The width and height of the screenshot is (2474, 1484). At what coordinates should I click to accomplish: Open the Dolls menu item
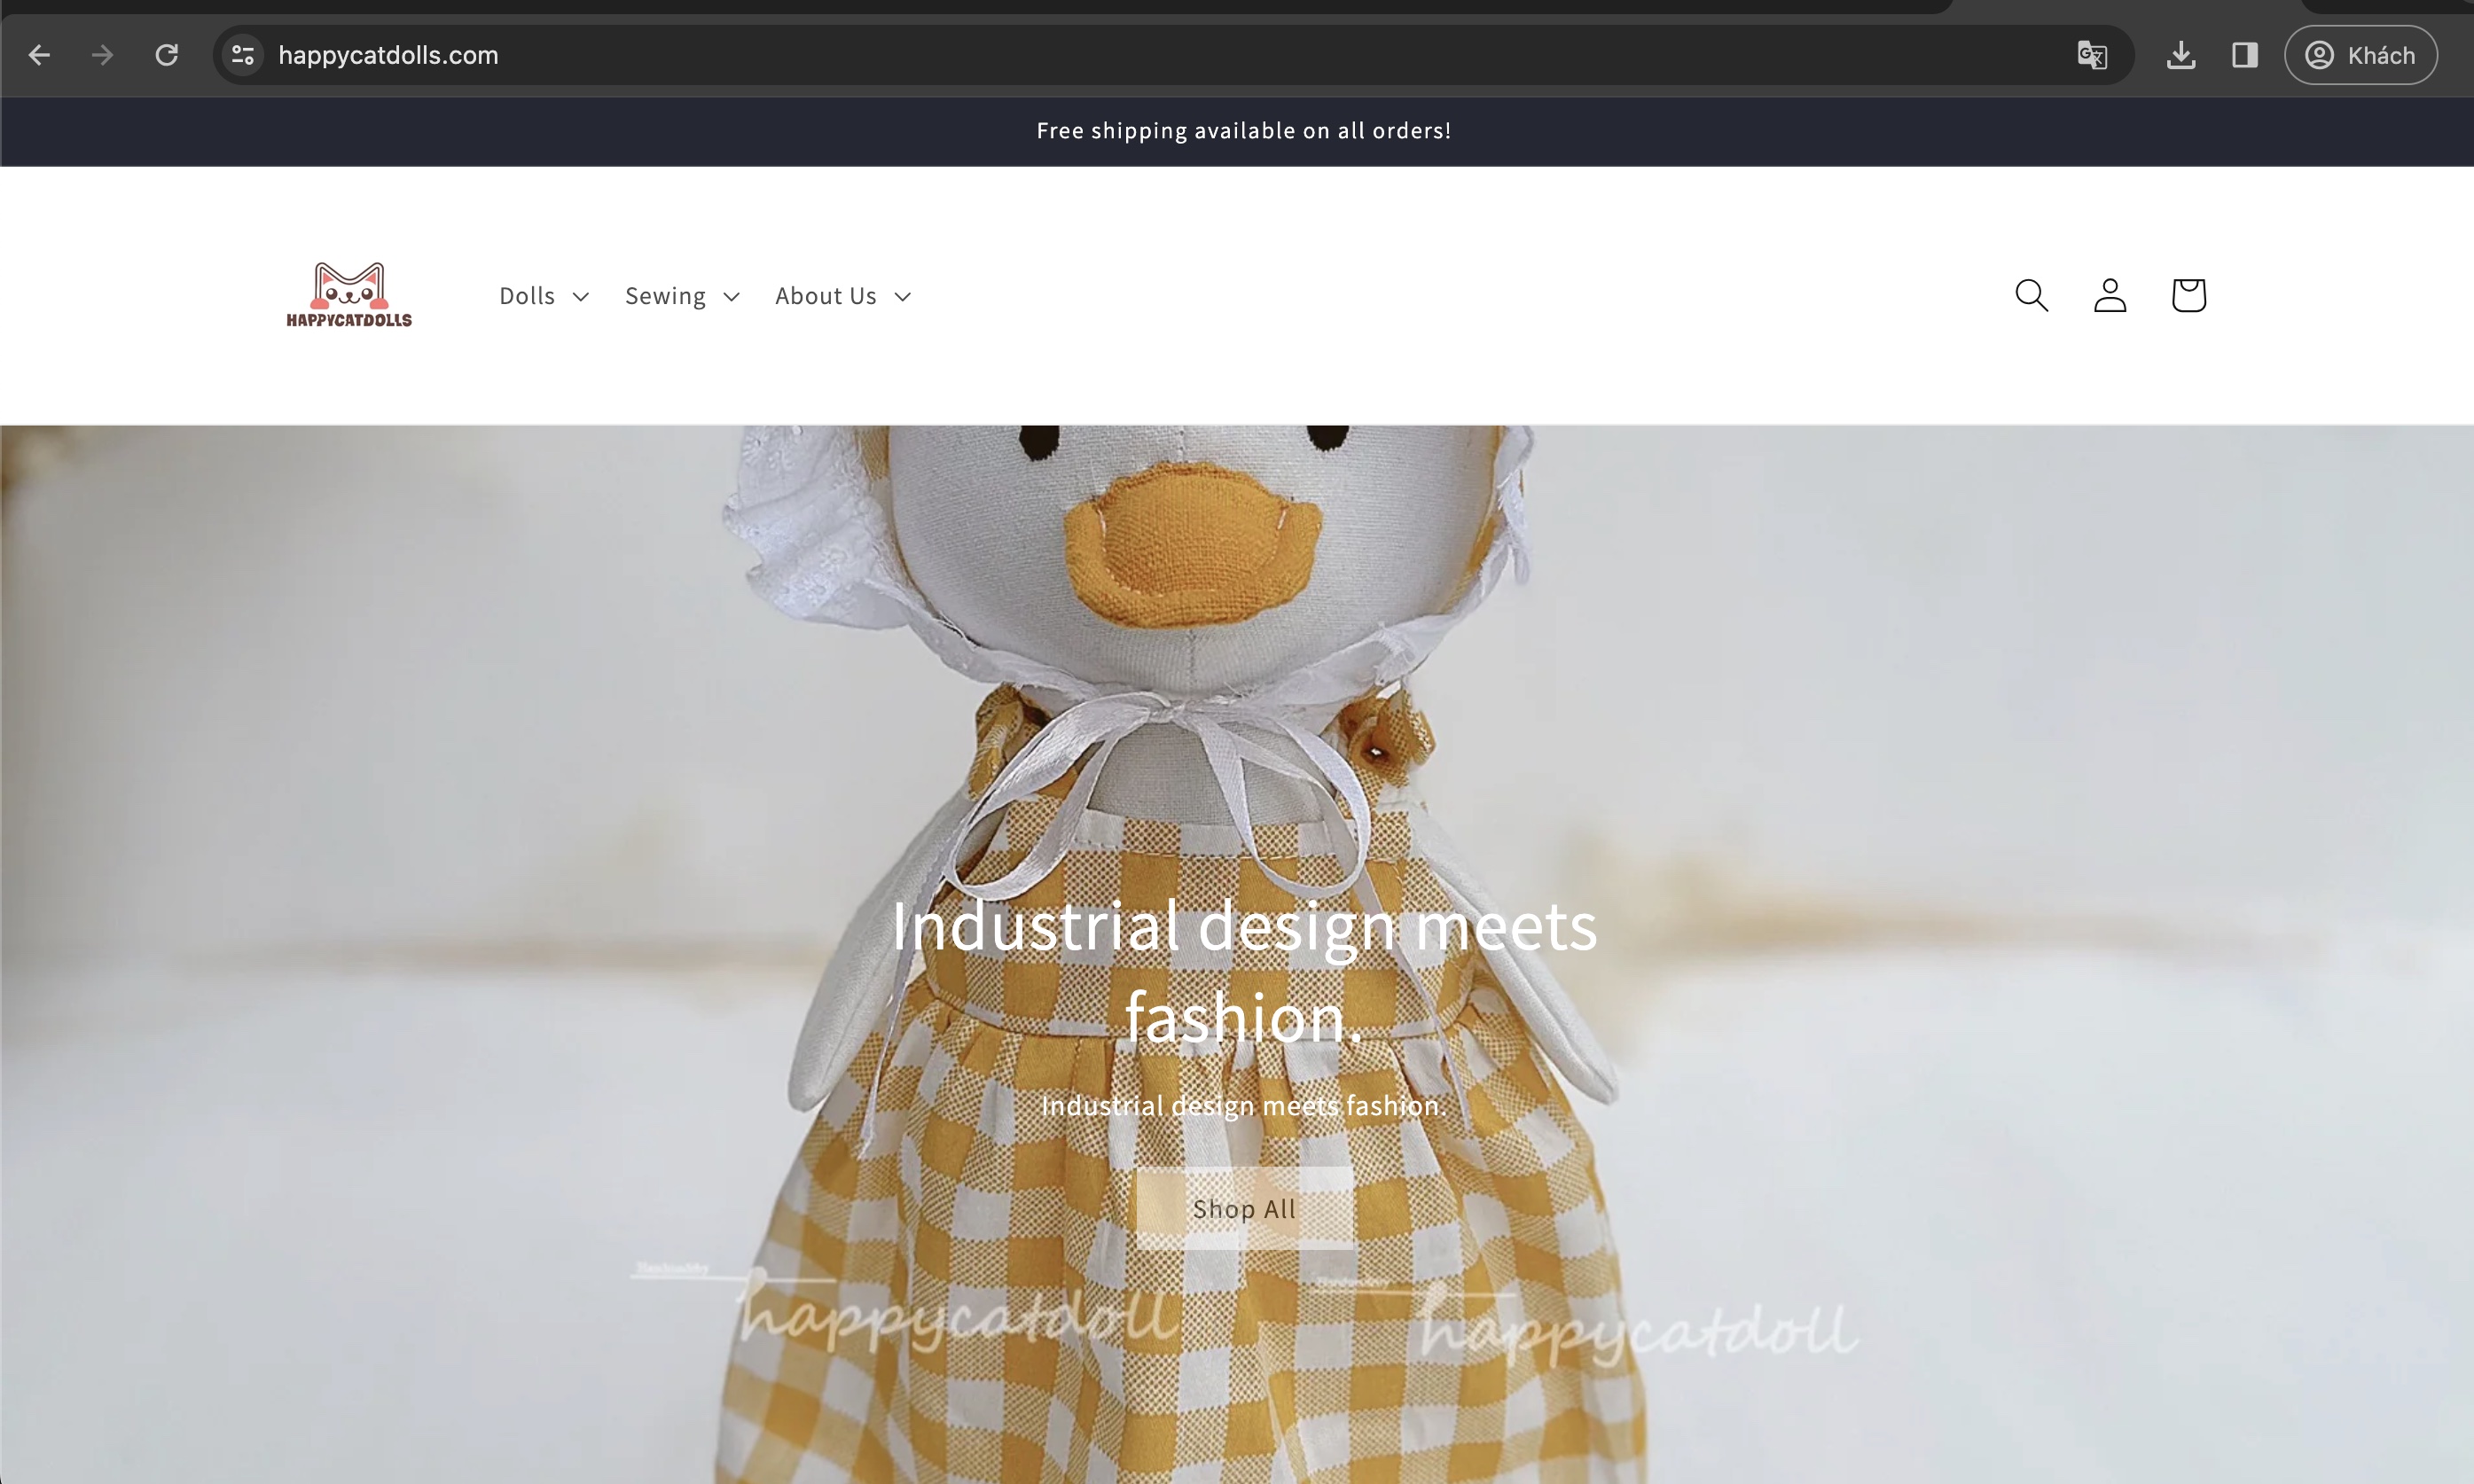point(527,296)
